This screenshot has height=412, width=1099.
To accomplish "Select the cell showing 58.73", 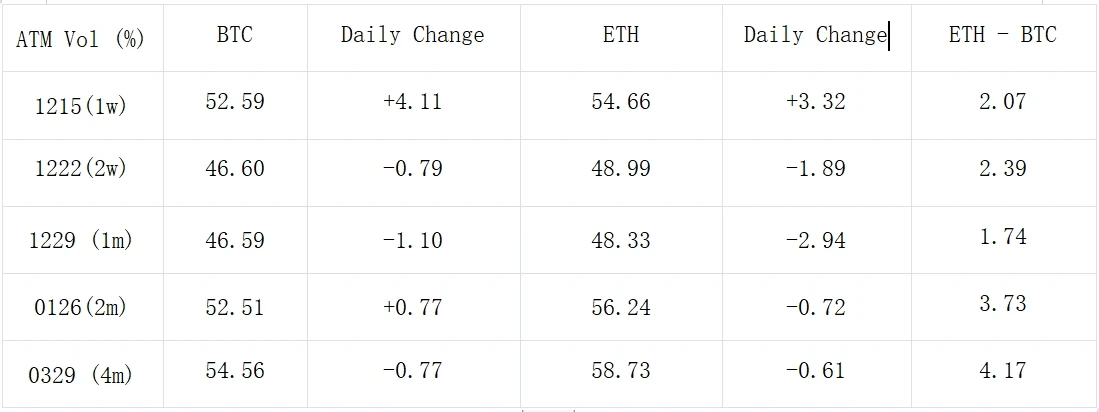I will point(621,371).
